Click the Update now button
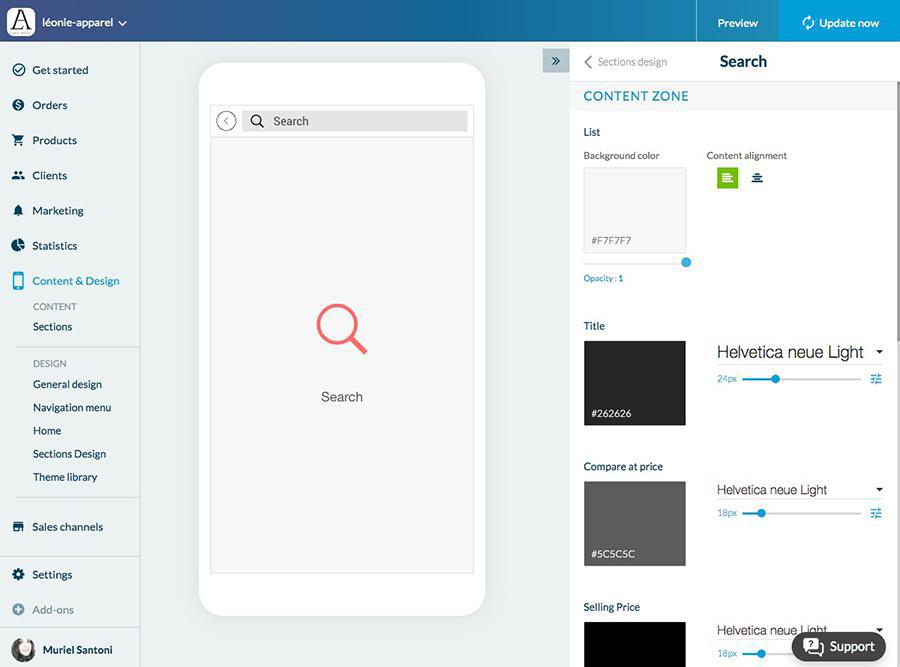The width and height of the screenshot is (900, 667). 840,22
